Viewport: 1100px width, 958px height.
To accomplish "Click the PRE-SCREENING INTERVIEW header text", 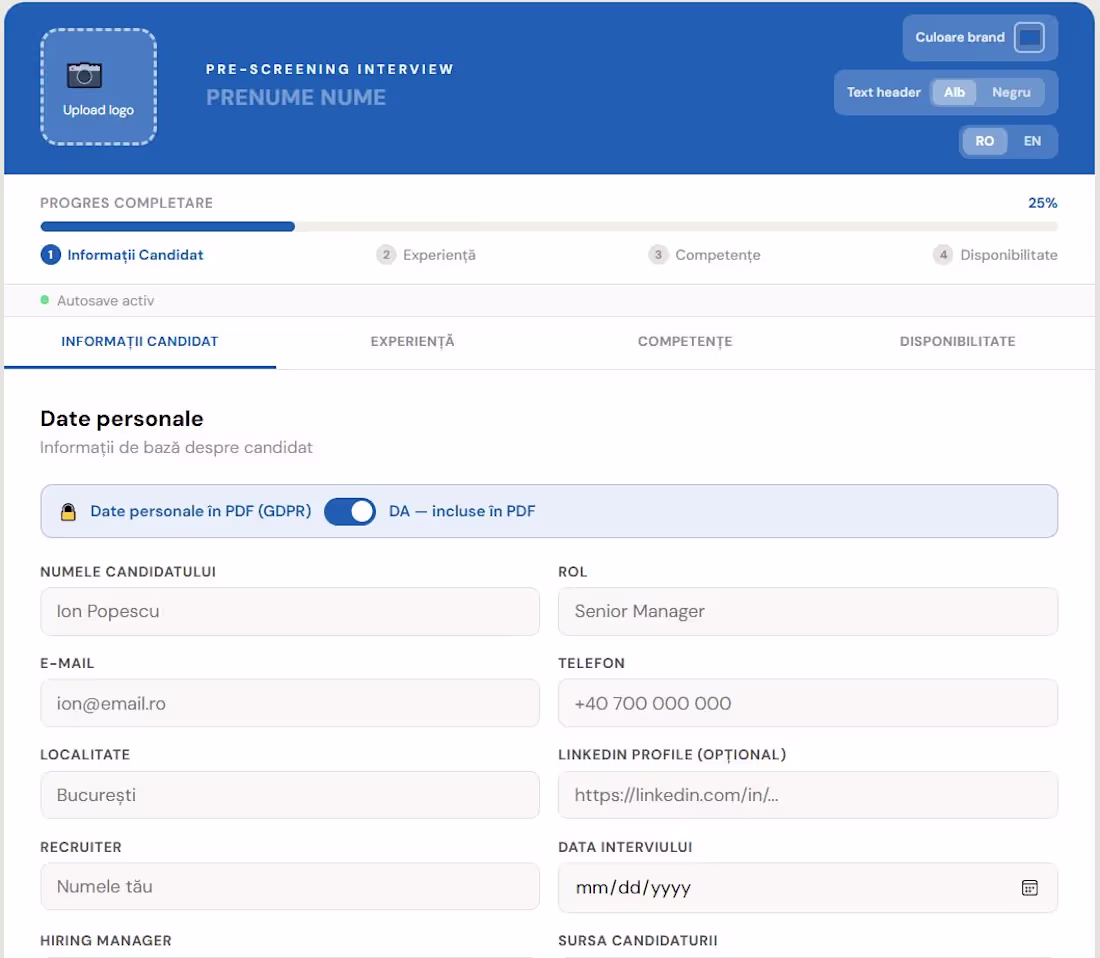I will [330, 69].
